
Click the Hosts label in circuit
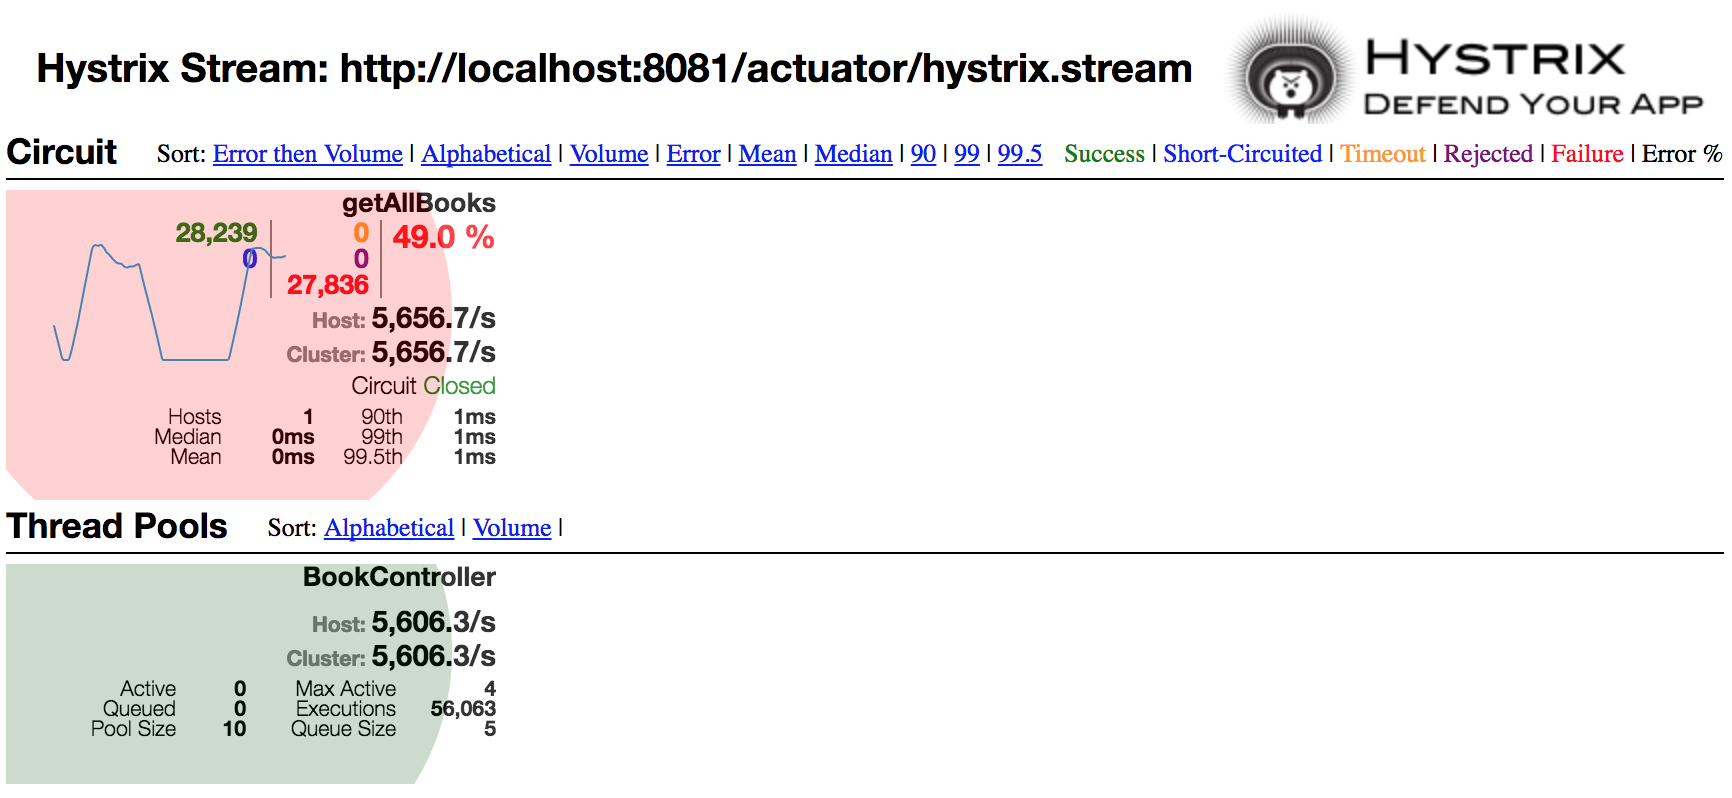(x=195, y=417)
